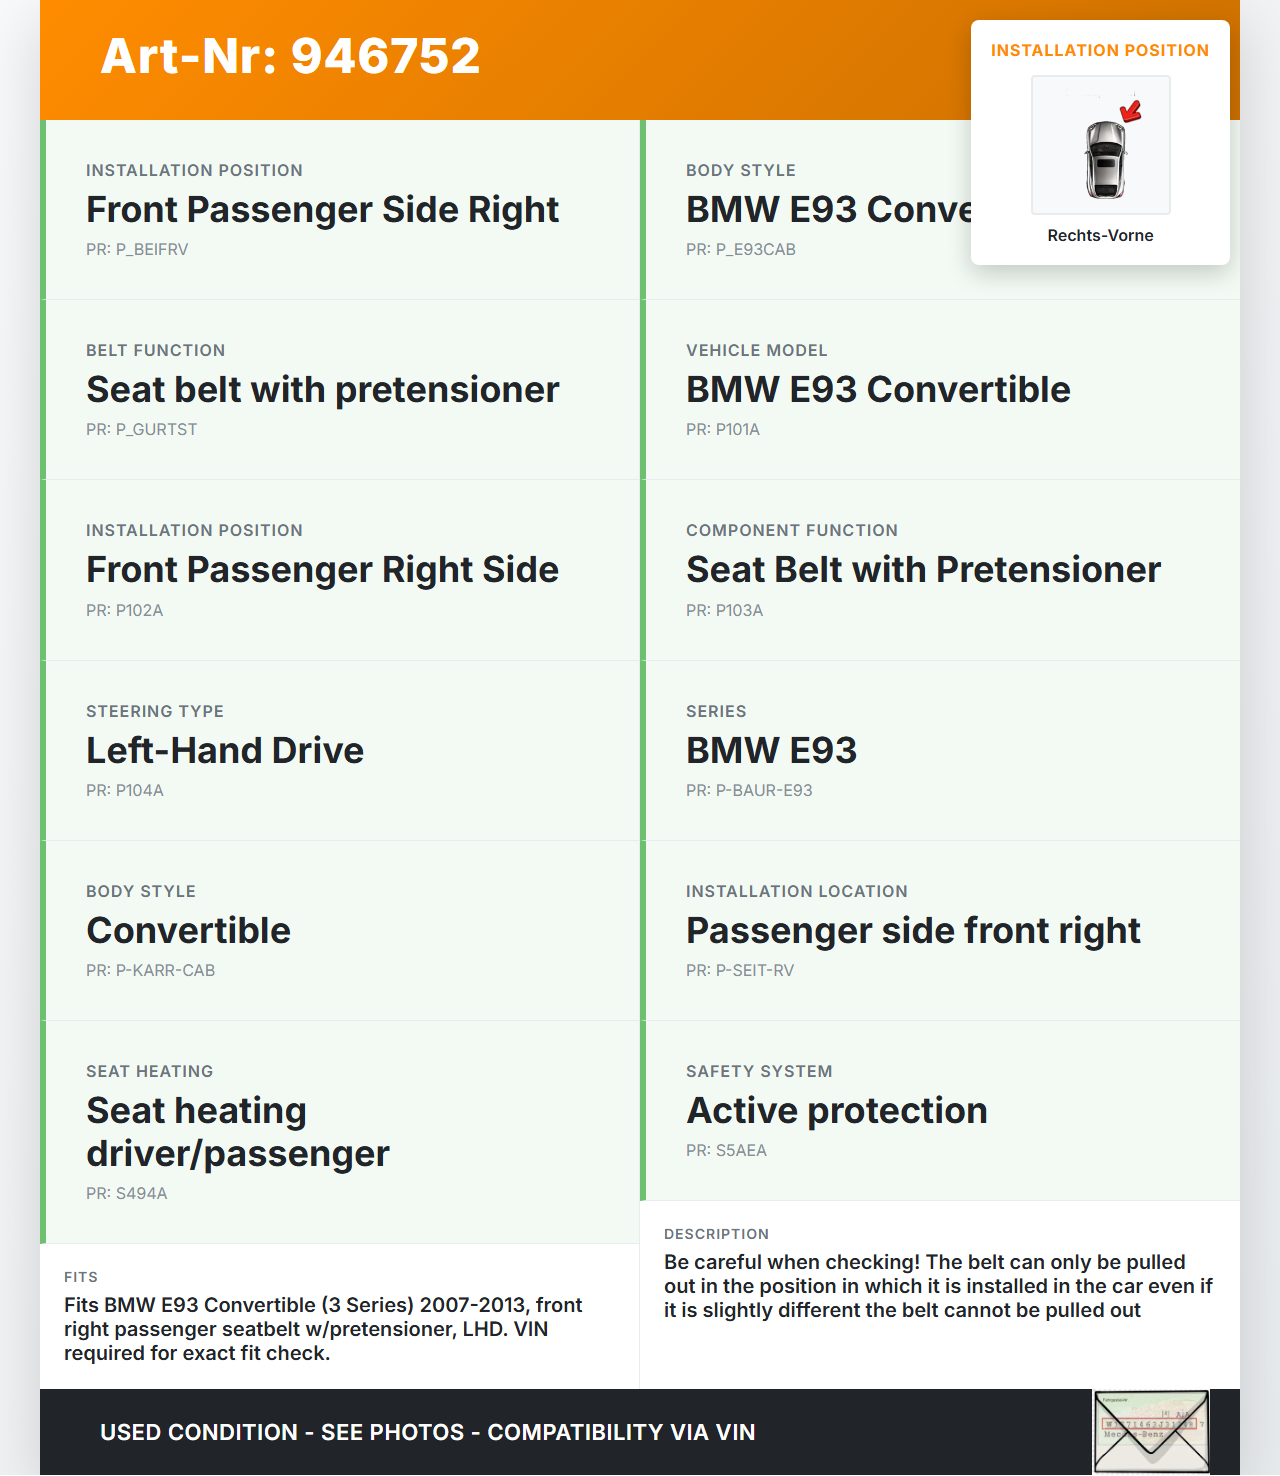This screenshot has width=1280, height=1476.
Task: Click the Fits BMW E93 Convertible paragraph
Action: 323,1329
